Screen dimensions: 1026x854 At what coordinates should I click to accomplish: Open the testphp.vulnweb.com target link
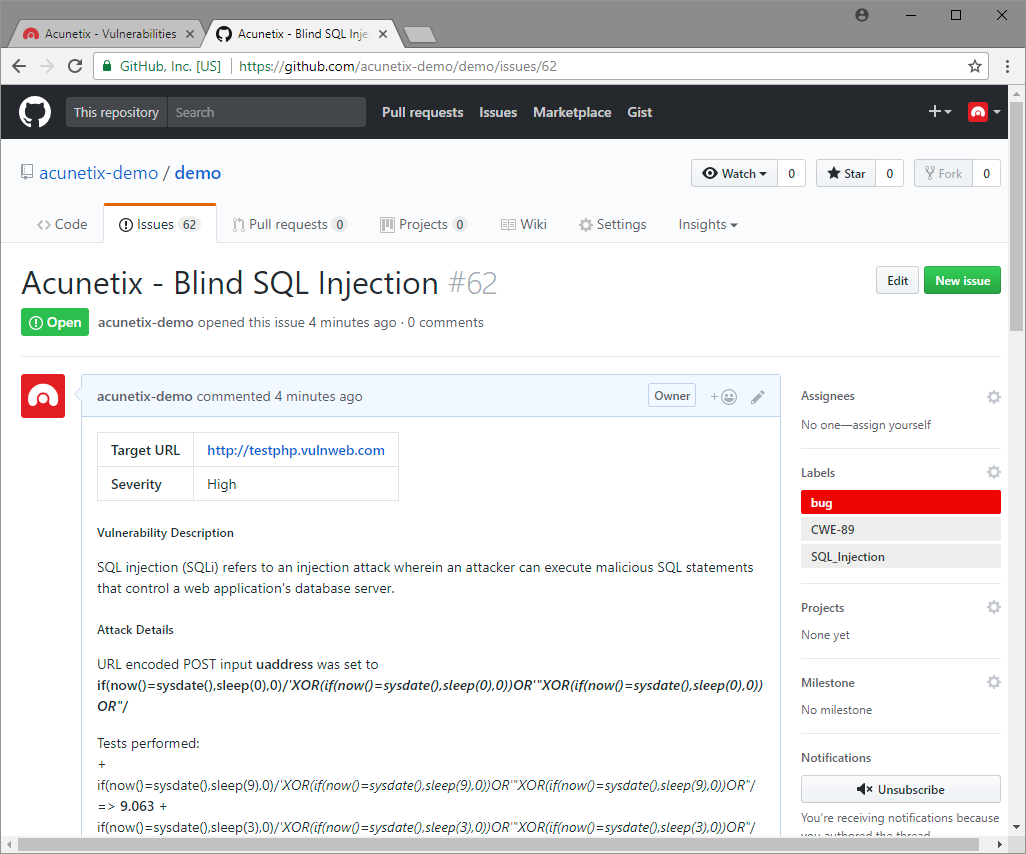coord(295,450)
